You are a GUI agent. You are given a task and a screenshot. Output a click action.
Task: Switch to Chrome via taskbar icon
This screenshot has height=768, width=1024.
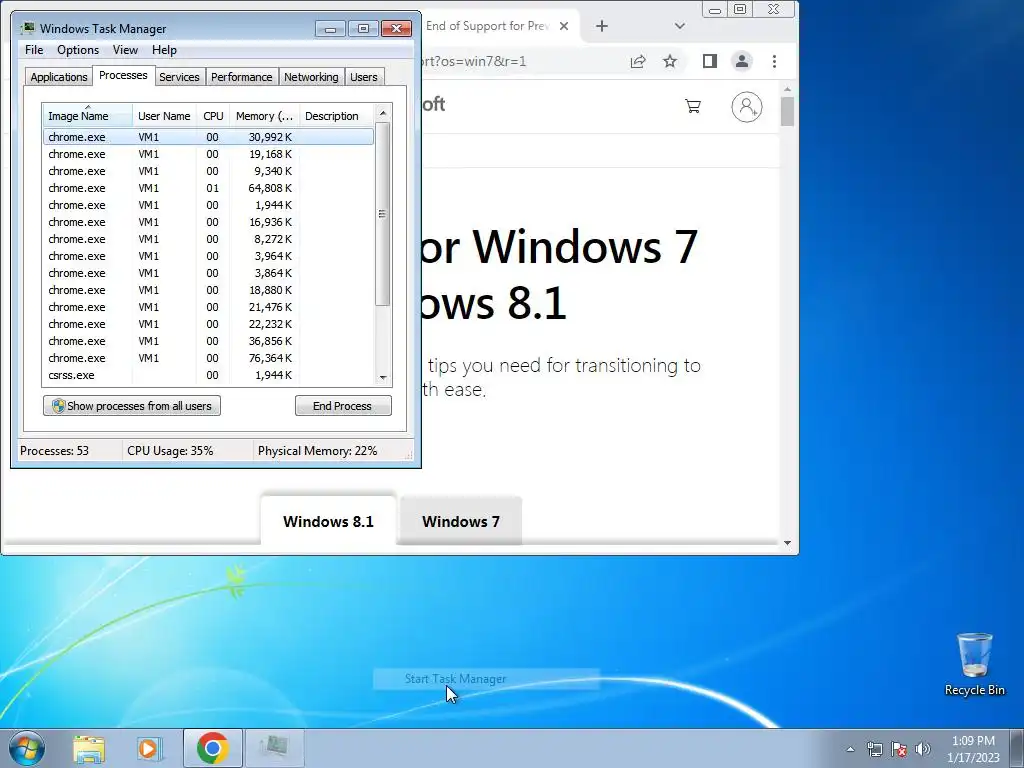coord(212,748)
